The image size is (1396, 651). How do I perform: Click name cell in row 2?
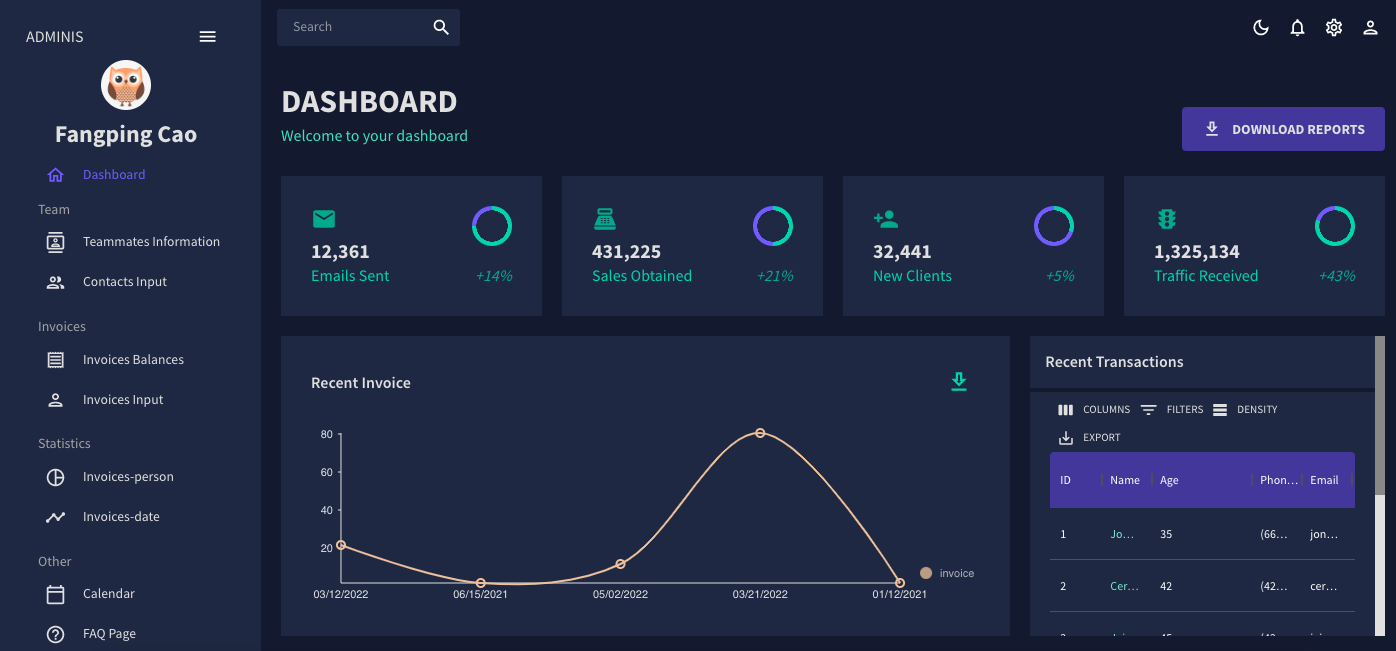(x=1125, y=586)
